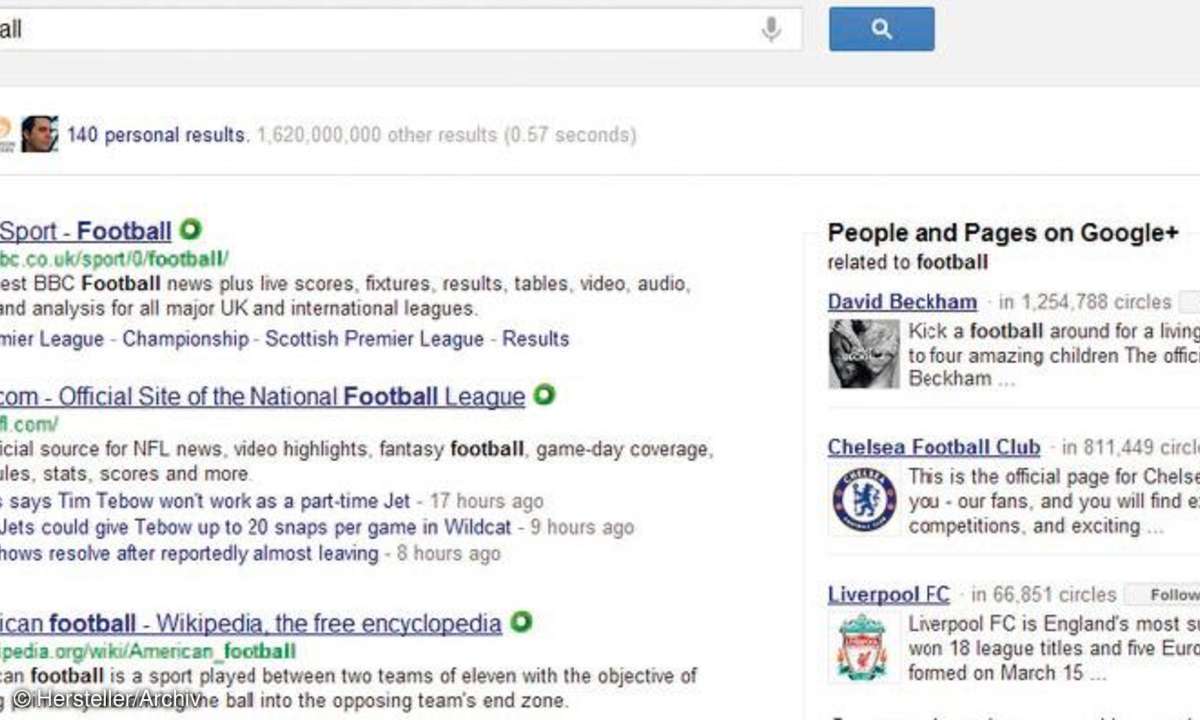Open the David Beckham Google+ page link
Screen dimensions: 1200x720
tap(902, 302)
